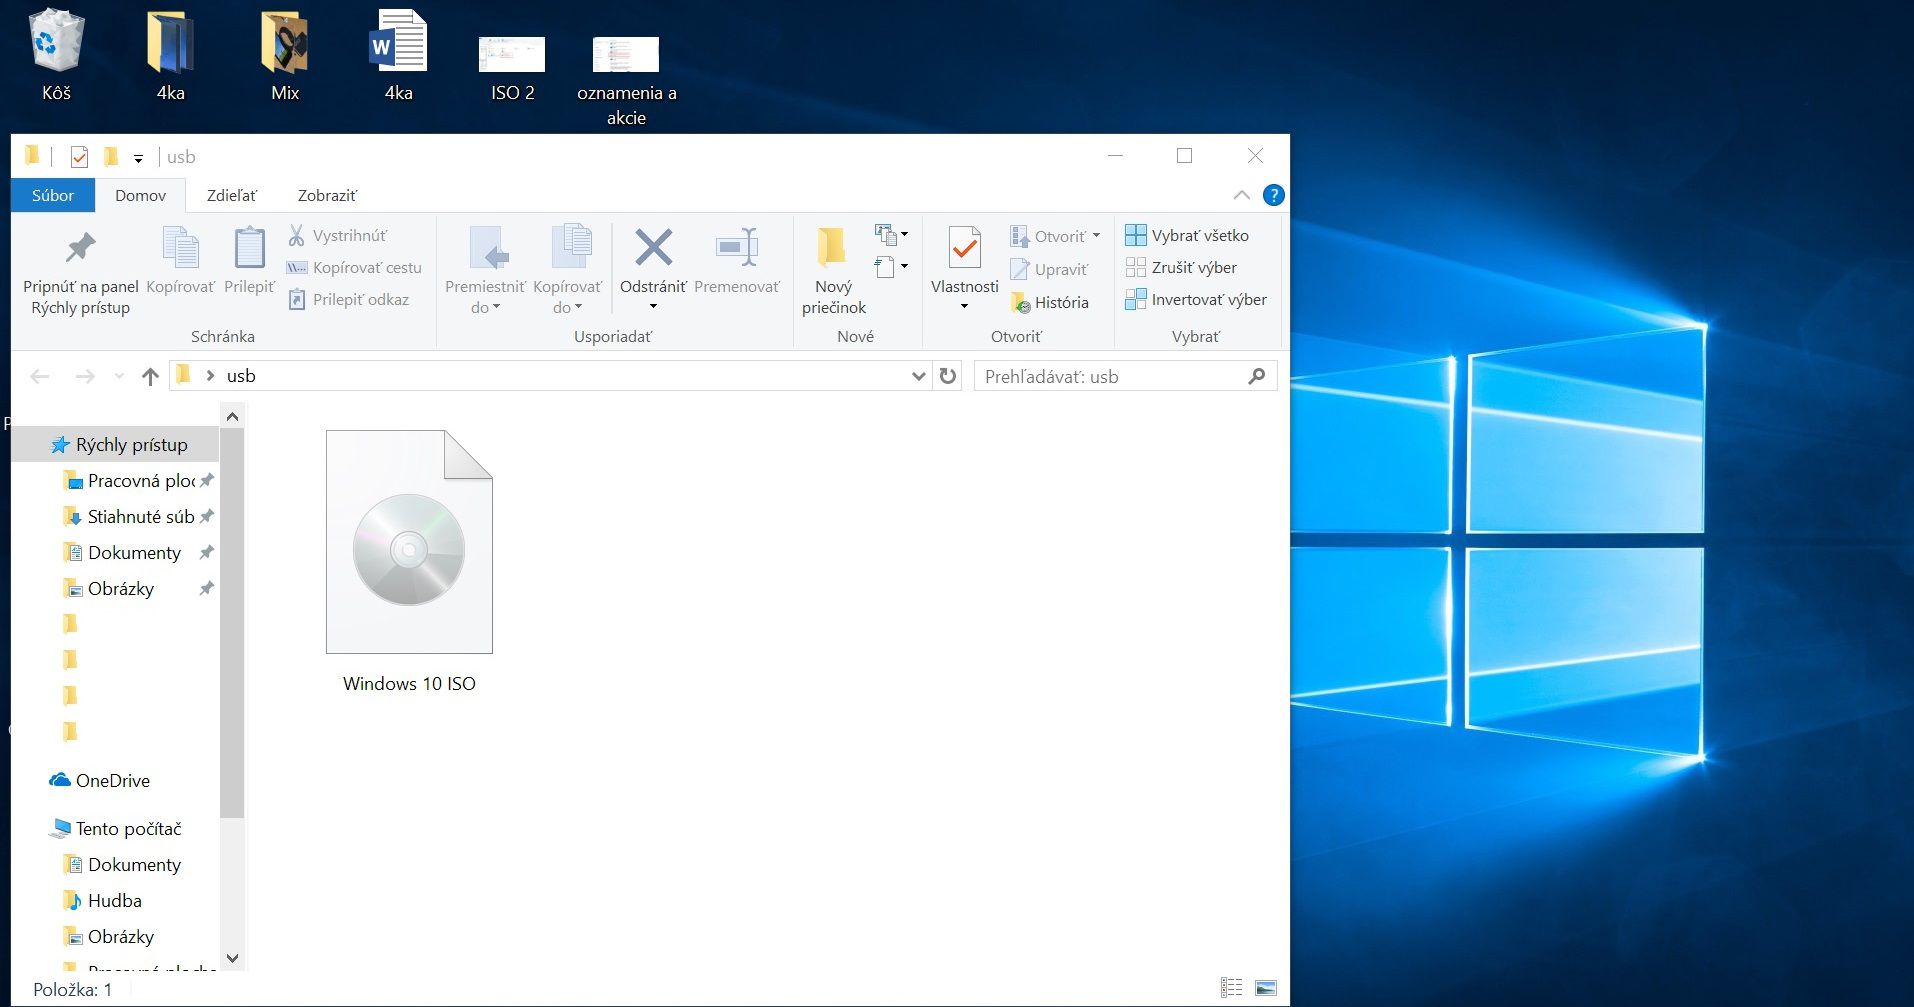Image resolution: width=1914 pixels, height=1007 pixels.
Task: Go up one folder level
Action: coord(150,376)
